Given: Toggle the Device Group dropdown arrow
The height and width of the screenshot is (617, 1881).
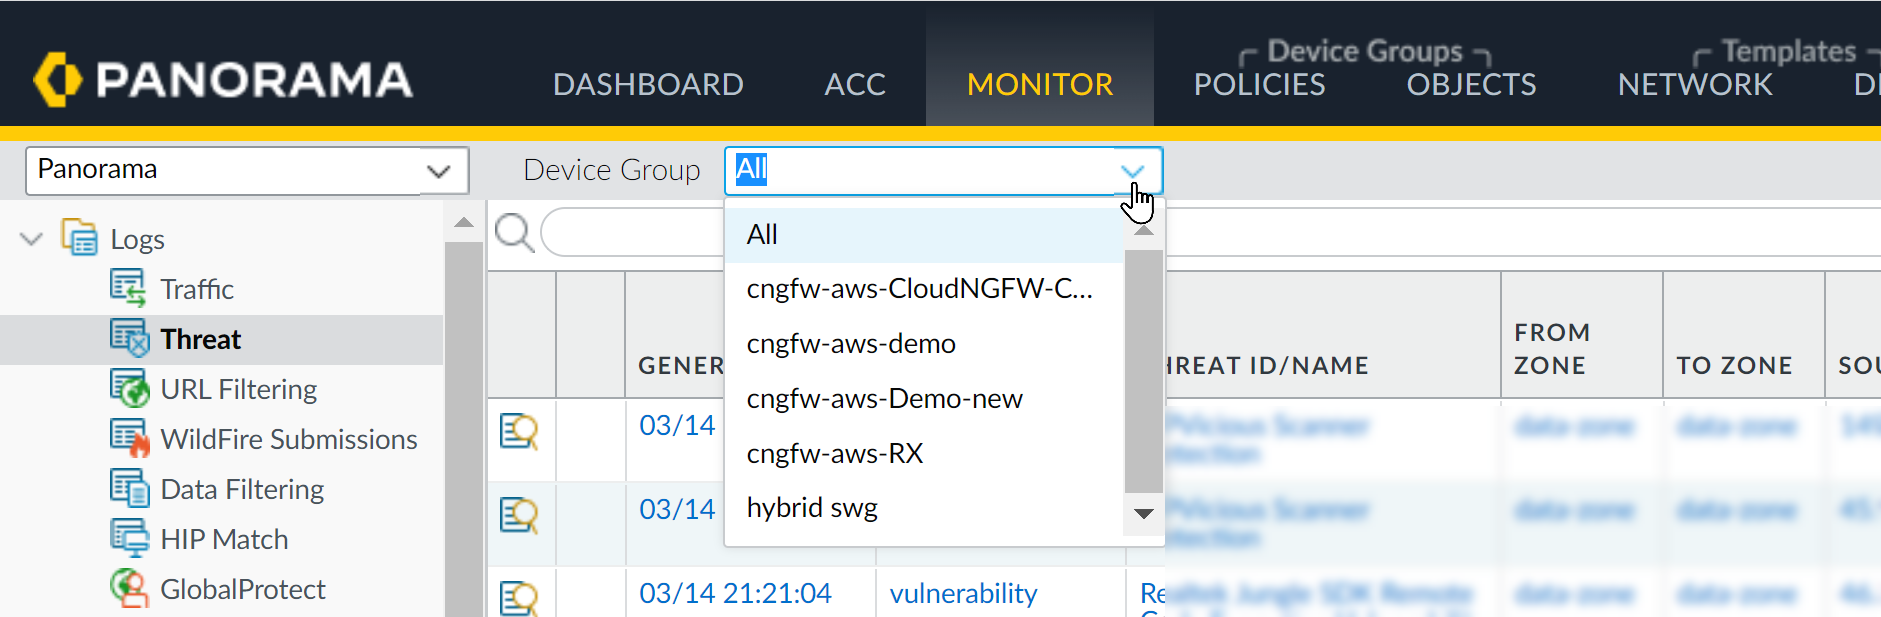Looking at the screenshot, I should coord(1132,171).
